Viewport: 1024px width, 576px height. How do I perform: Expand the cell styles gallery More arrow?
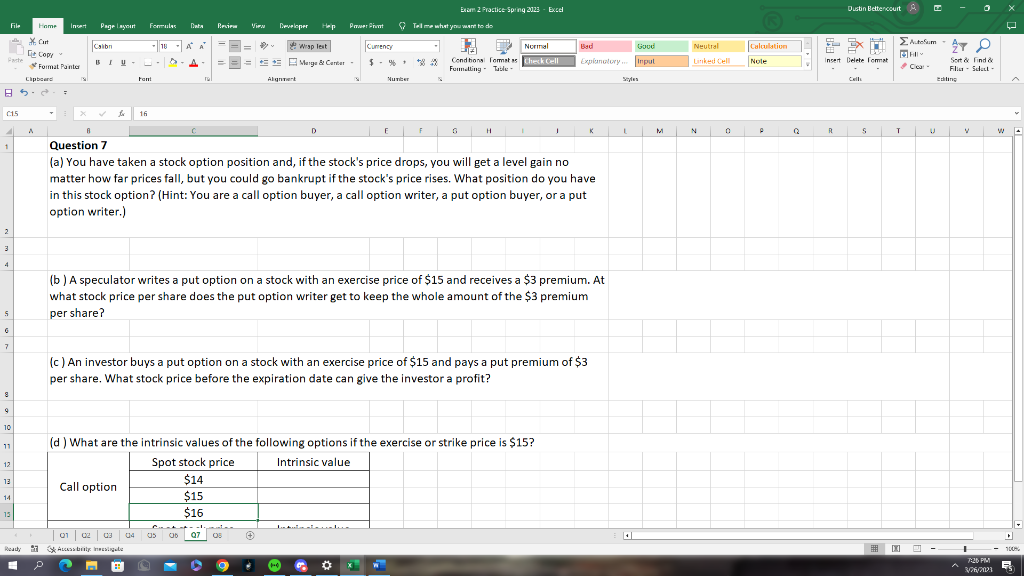(808, 65)
